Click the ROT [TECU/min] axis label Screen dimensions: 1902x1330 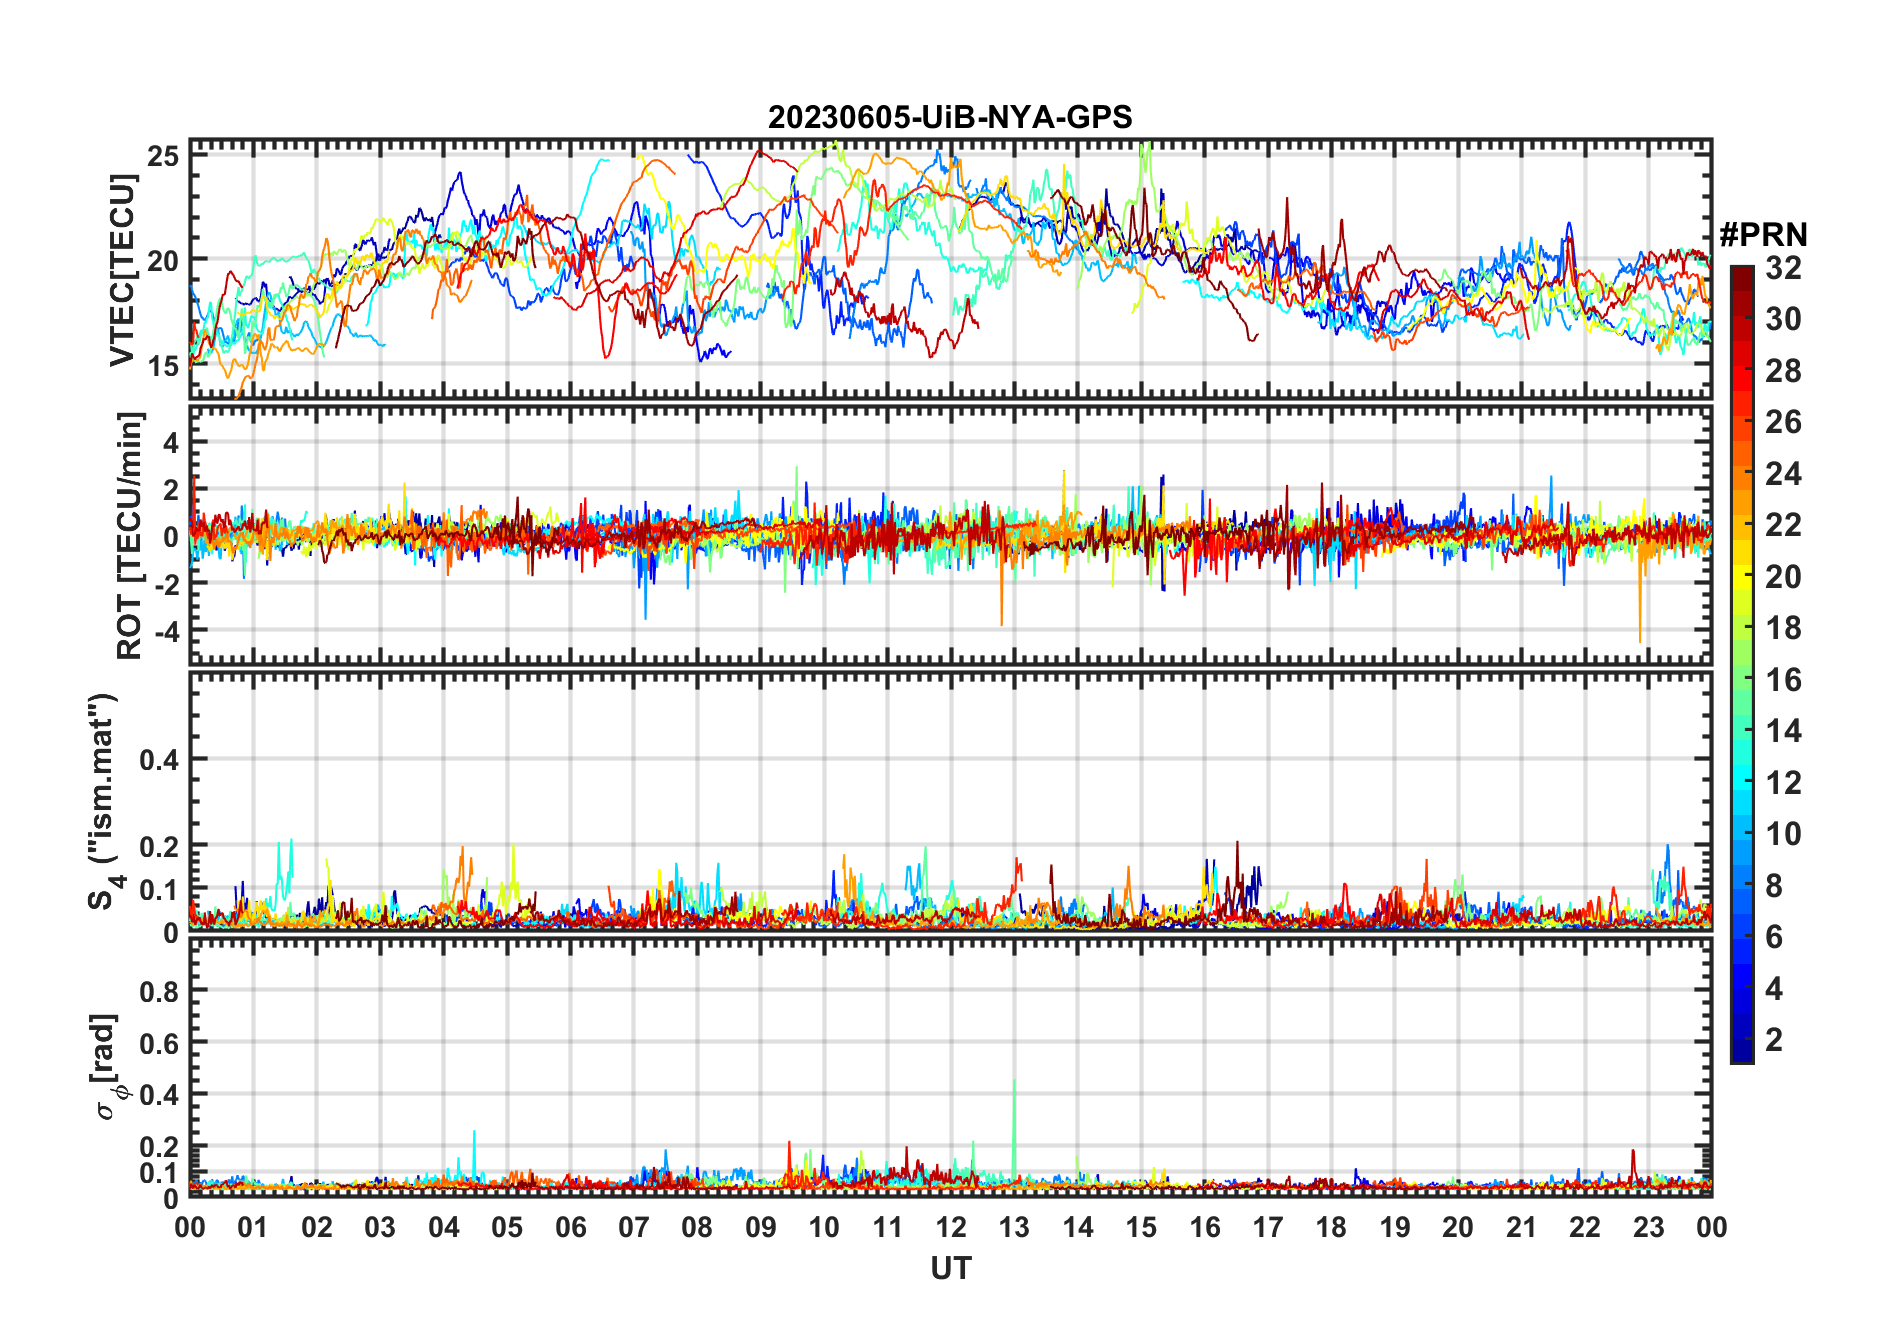pos(129,535)
